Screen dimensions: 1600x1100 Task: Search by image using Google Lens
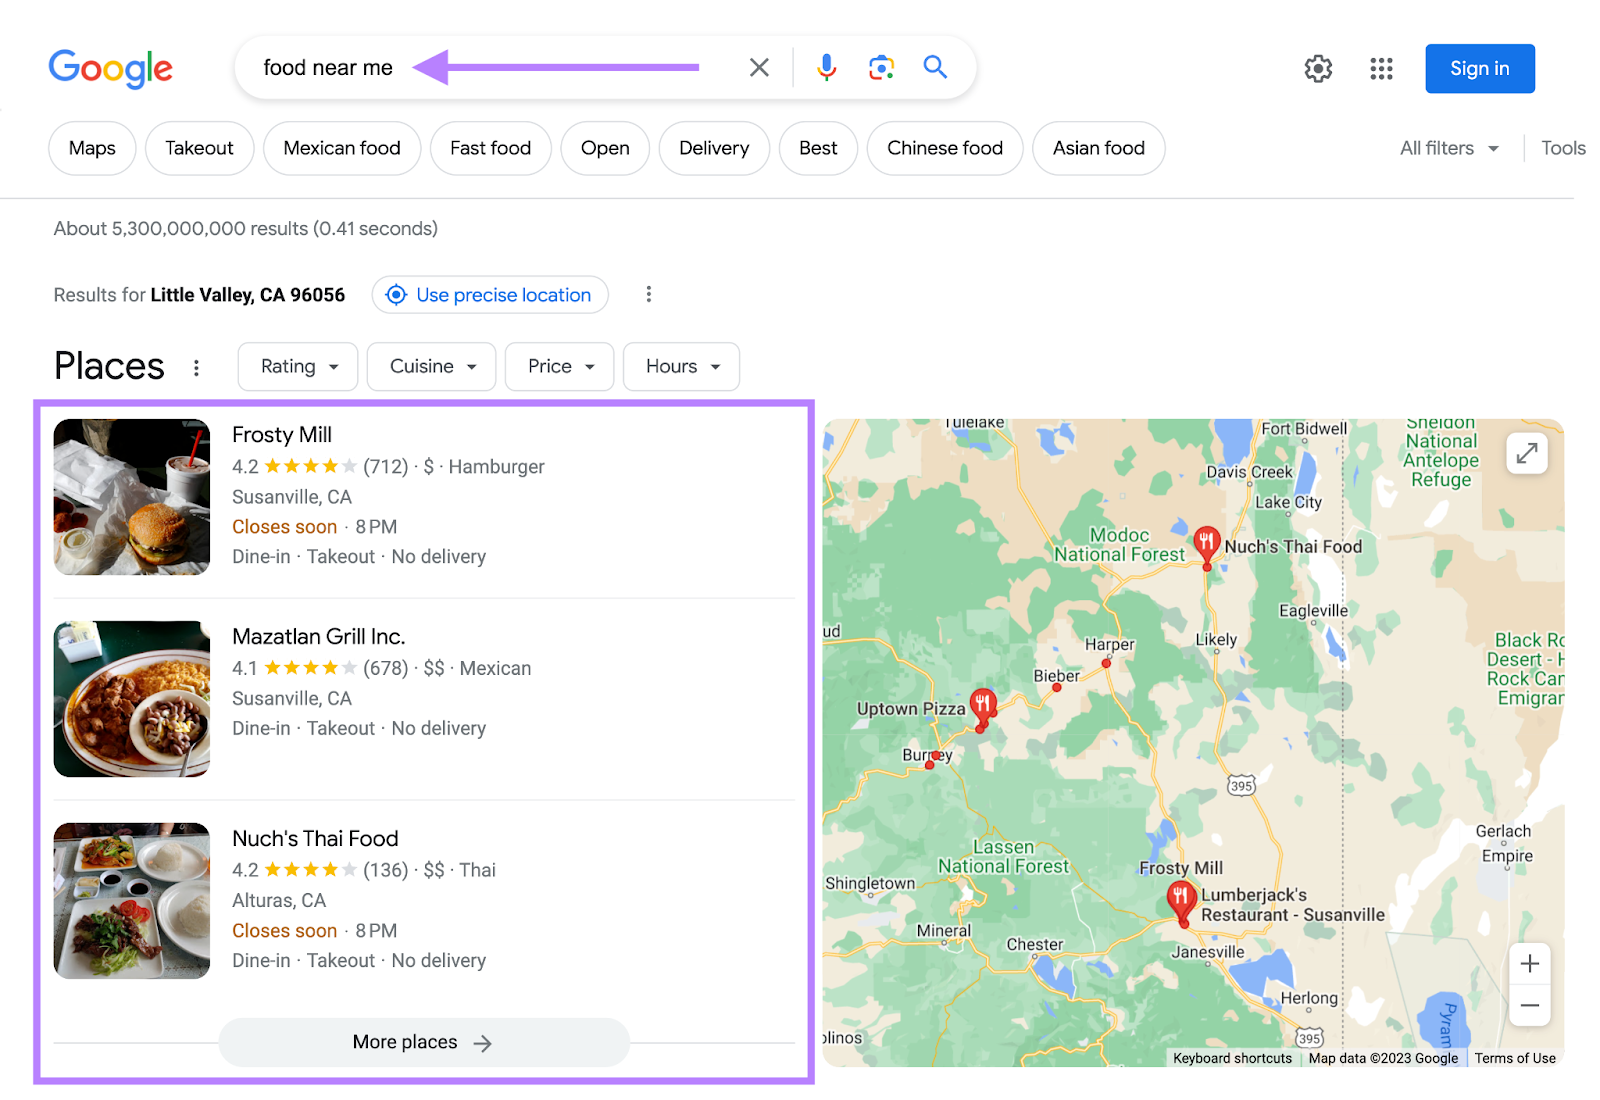pyautogui.click(x=881, y=67)
